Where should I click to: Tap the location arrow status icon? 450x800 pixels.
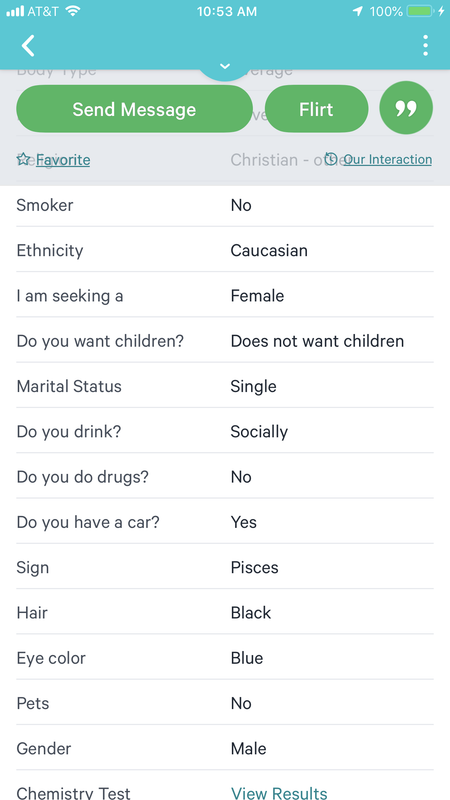(358, 11)
